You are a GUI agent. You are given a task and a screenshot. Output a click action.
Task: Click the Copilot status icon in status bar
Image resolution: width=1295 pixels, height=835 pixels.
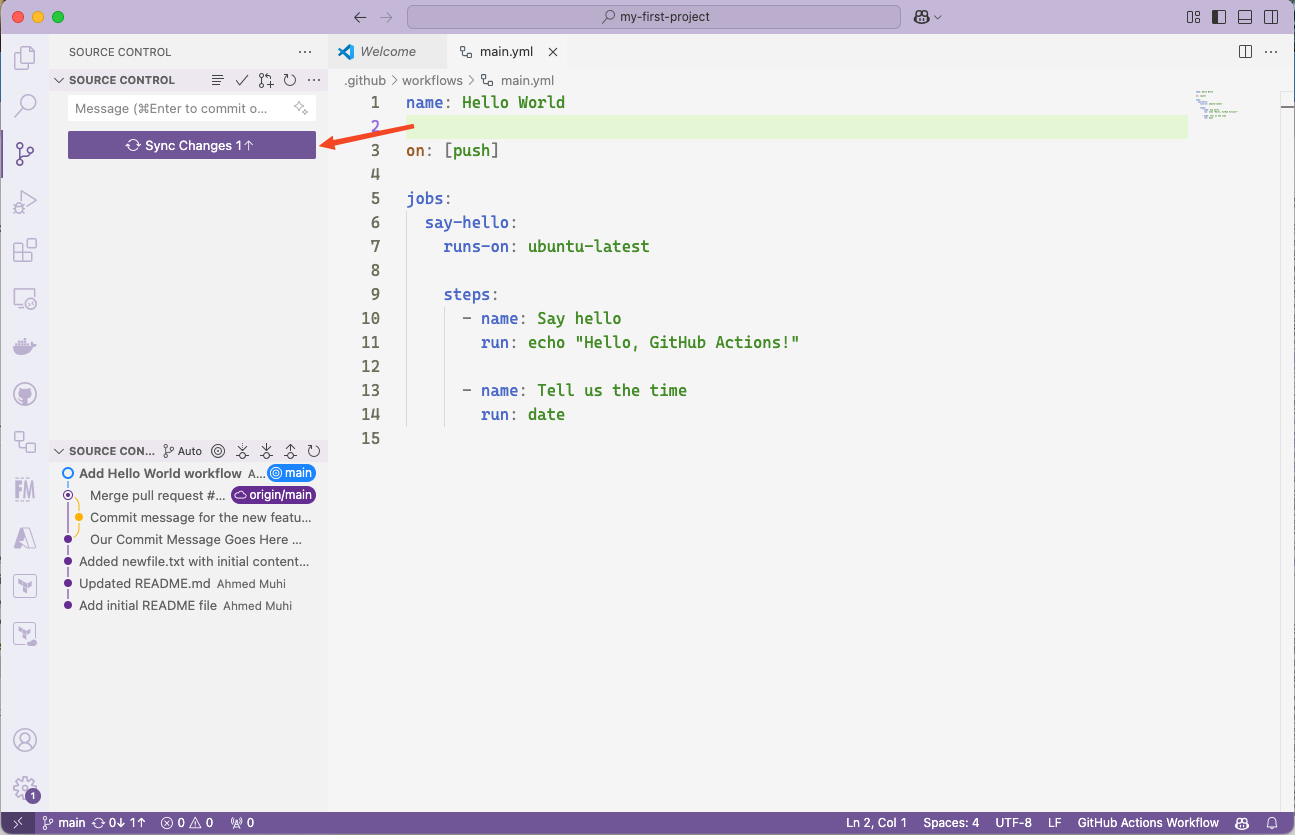click(x=1241, y=823)
